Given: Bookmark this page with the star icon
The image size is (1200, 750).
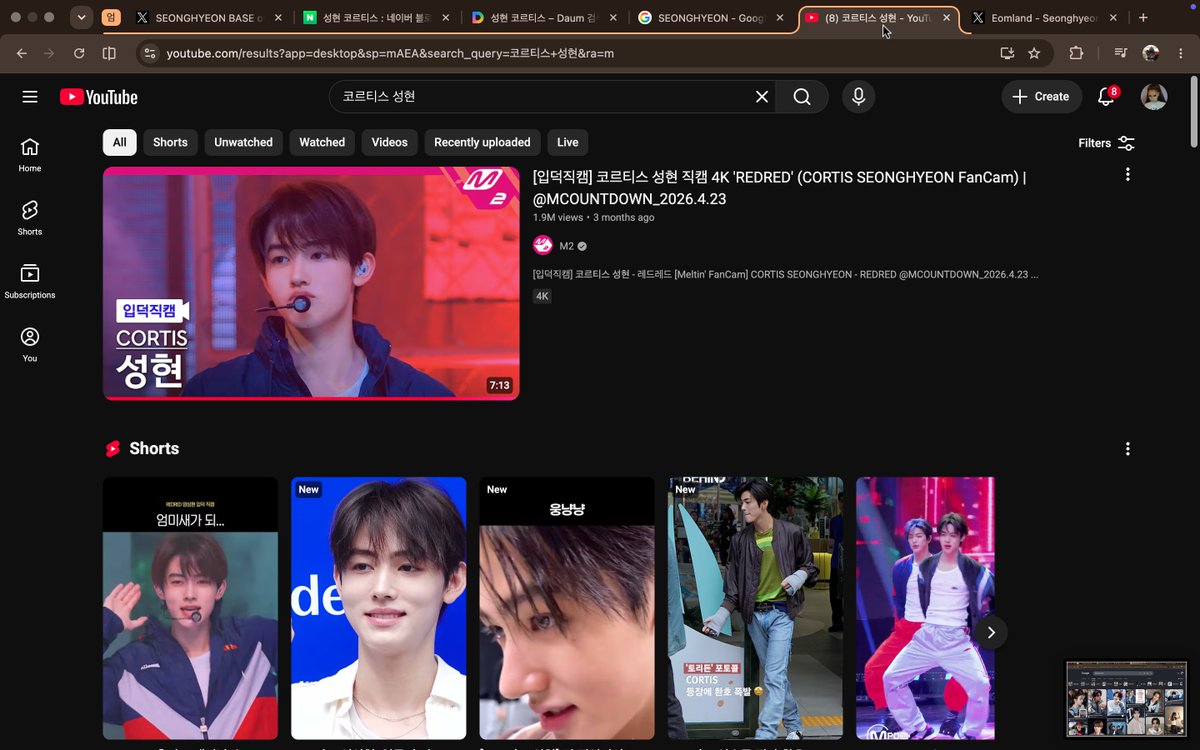Looking at the screenshot, I should (x=1034, y=53).
